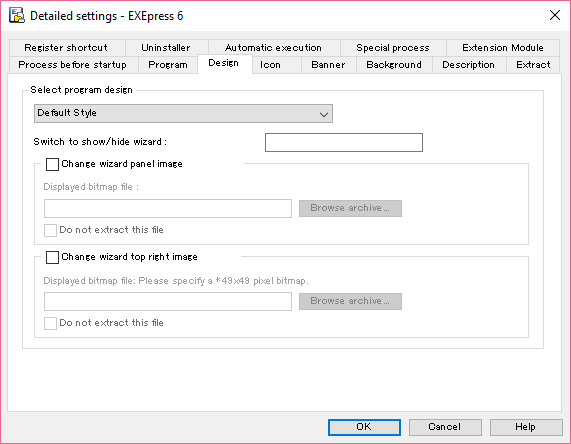Image resolution: width=571 pixels, height=444 pixels.
Task: Open the Program tab
Action: tap(168, 65)
